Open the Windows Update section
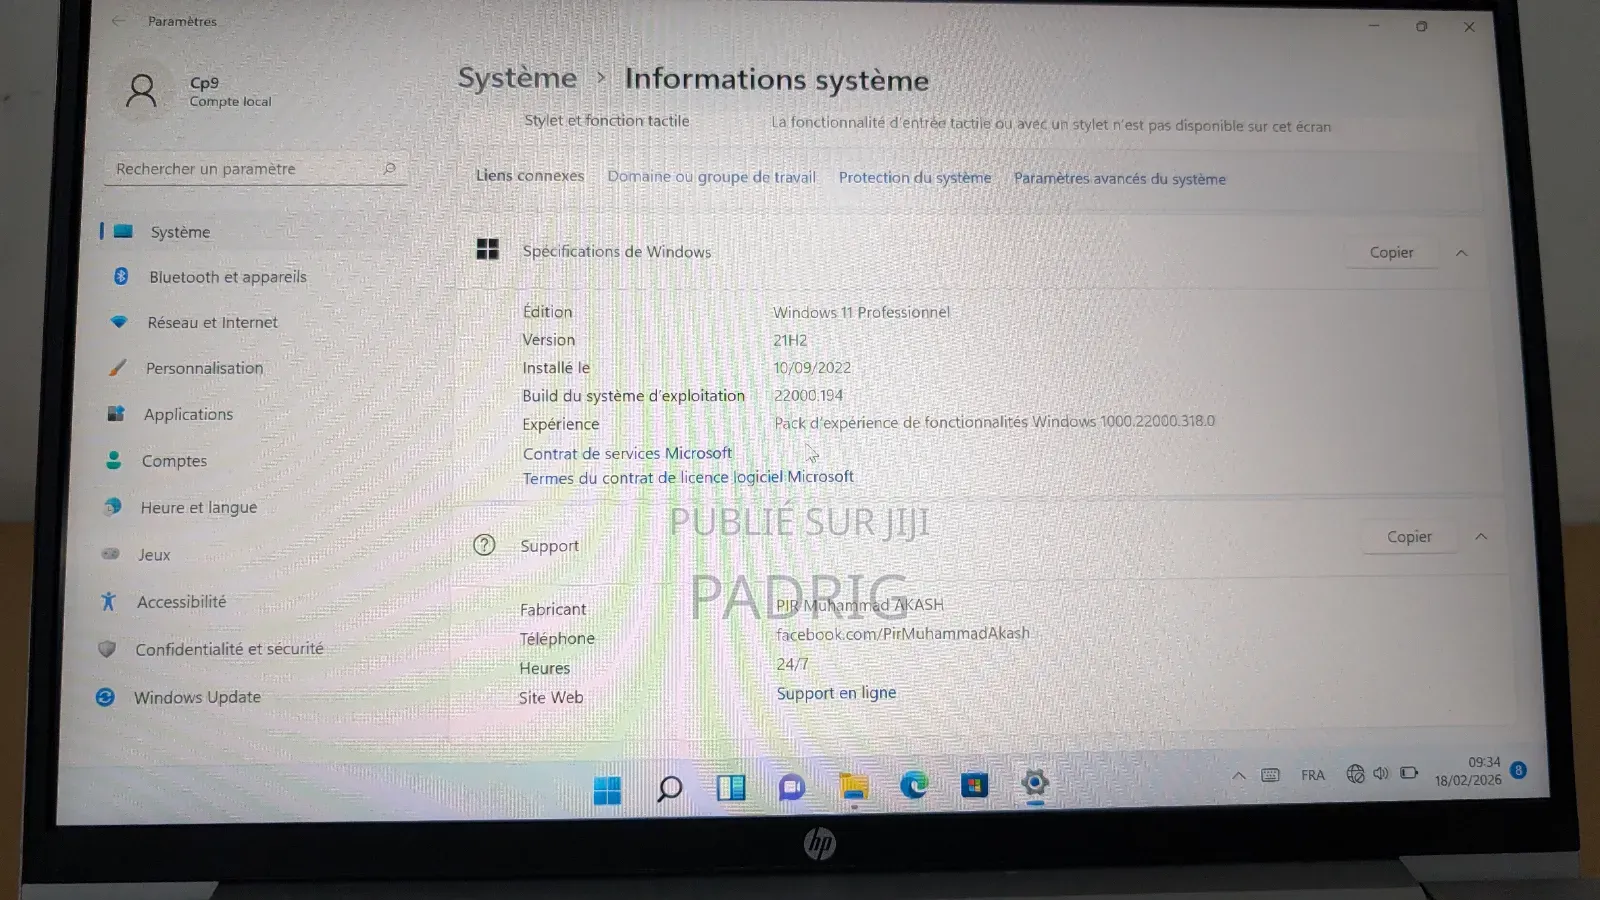 tap(197, 697)
